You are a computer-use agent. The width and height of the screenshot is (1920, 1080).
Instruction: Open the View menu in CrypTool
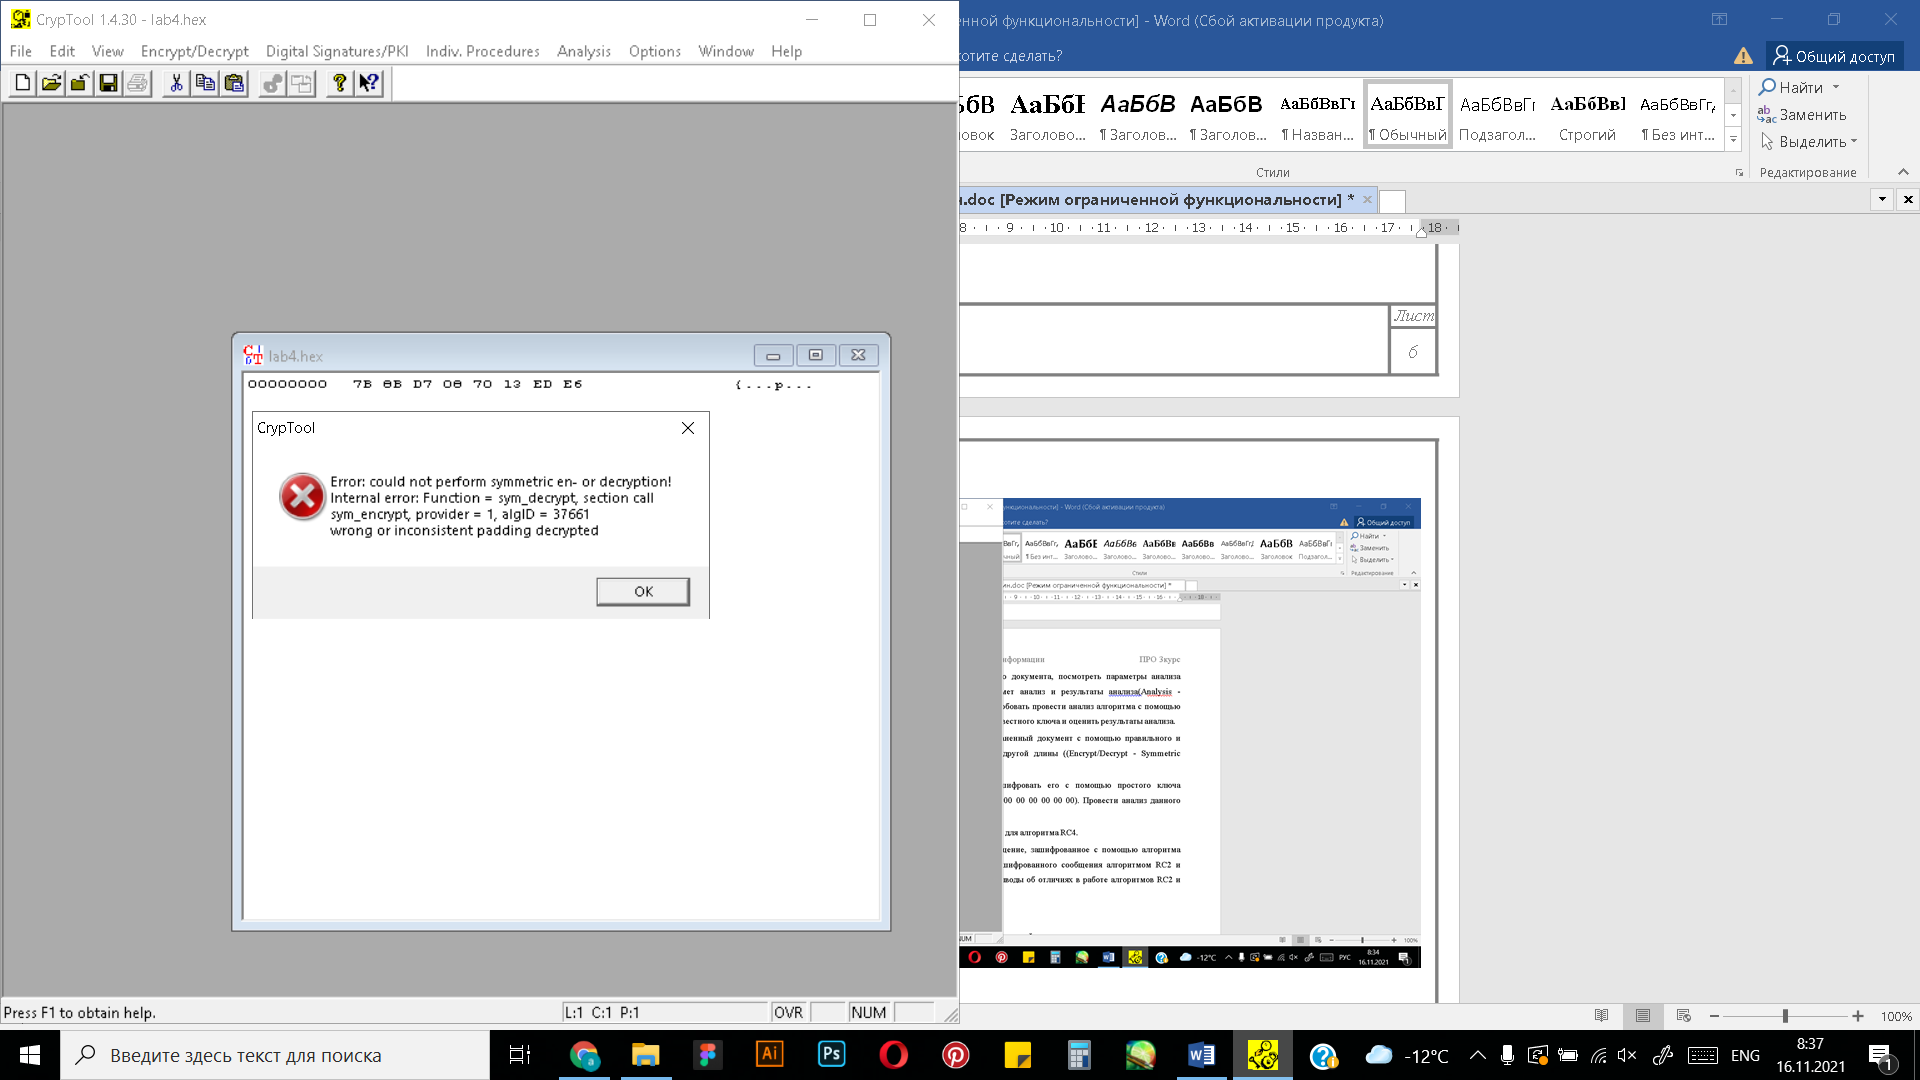108,51
